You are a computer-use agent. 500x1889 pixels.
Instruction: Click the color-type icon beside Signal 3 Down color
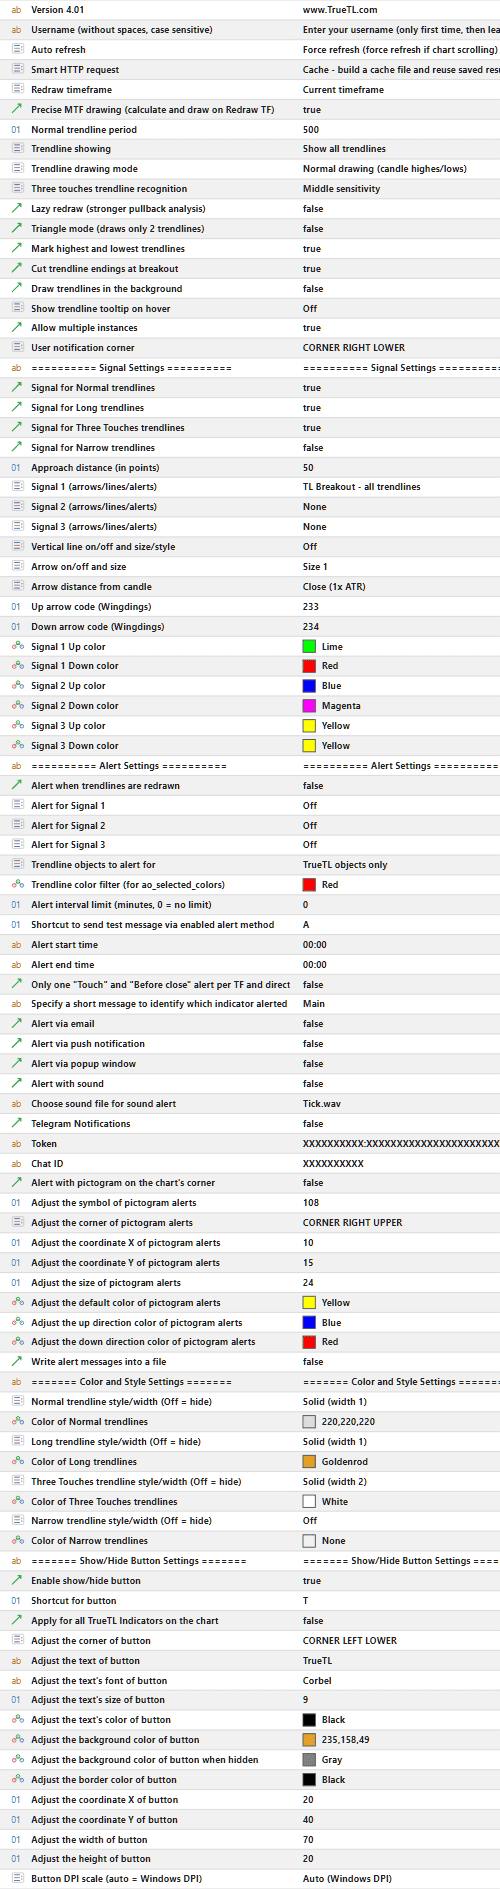pyautogui.click(x=16, y=746)
